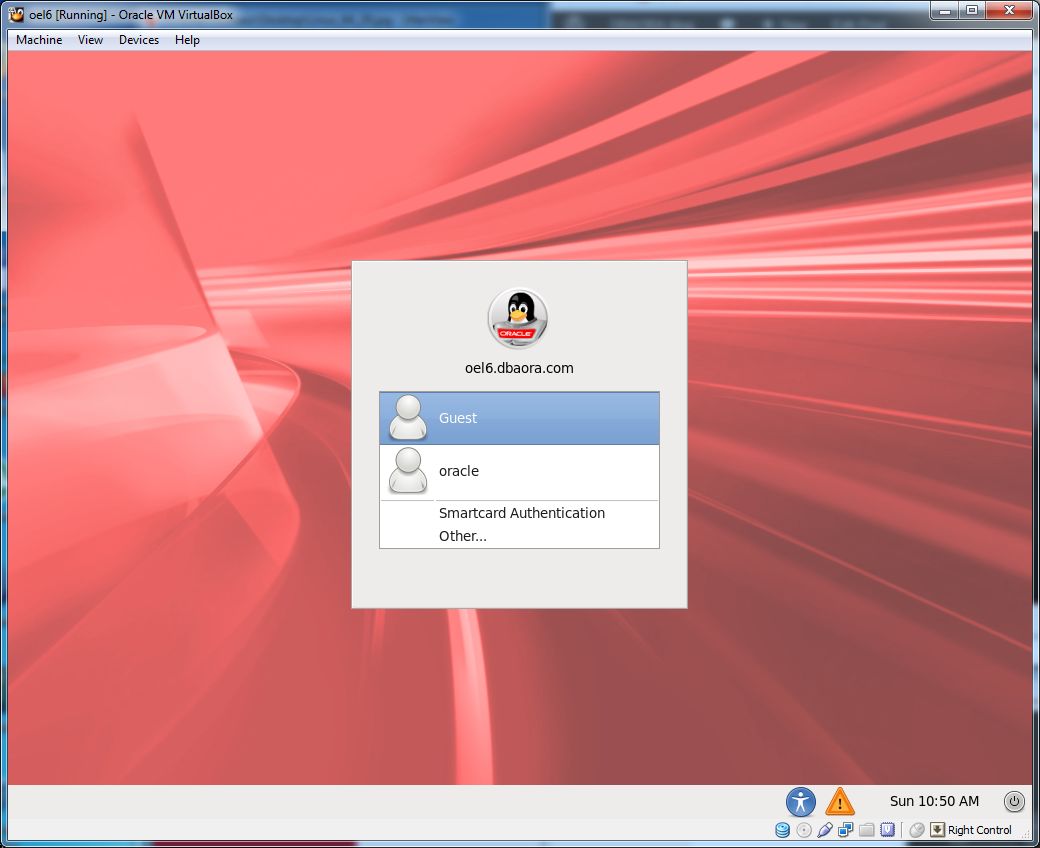Image resolution: width=1040 pixels, height=848 pixels.
Task: Open the Devices menu
Action: [x=139, y=40]
